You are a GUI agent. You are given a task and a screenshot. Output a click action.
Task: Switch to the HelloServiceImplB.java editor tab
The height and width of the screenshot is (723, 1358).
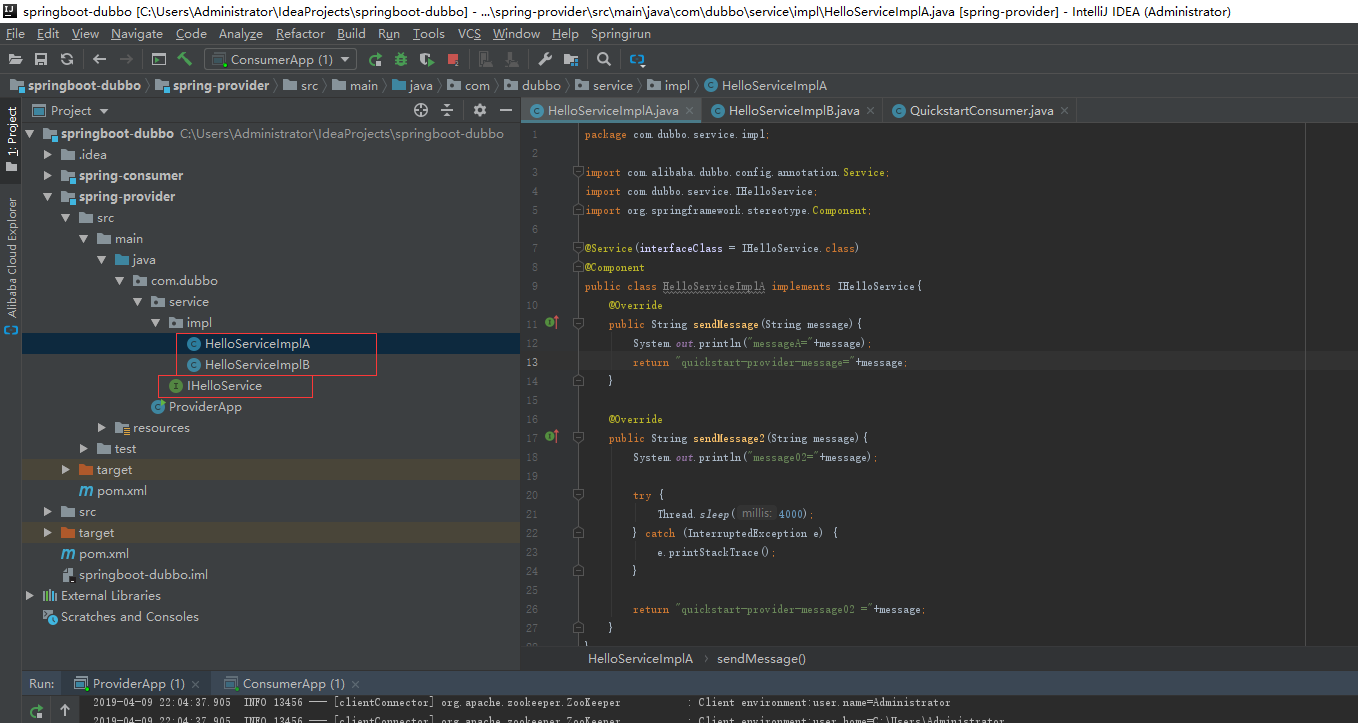click(x=793, y=111)
